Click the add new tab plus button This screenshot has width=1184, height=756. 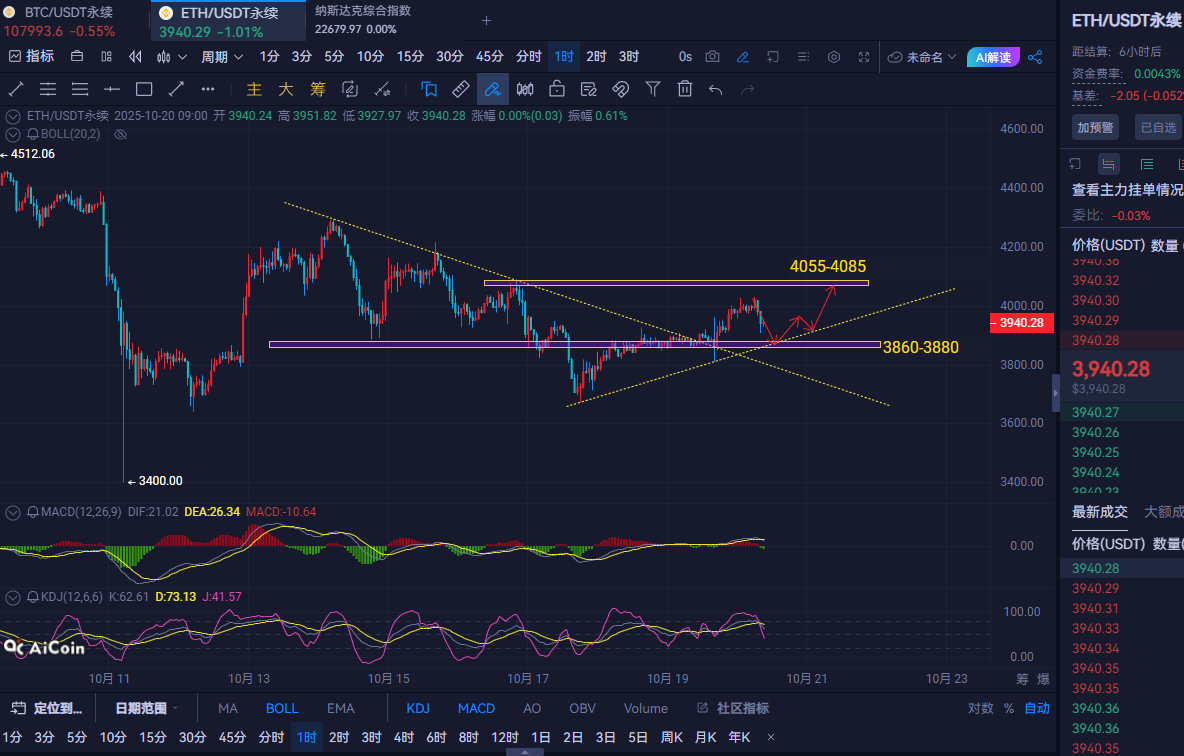tap(486, 20)
